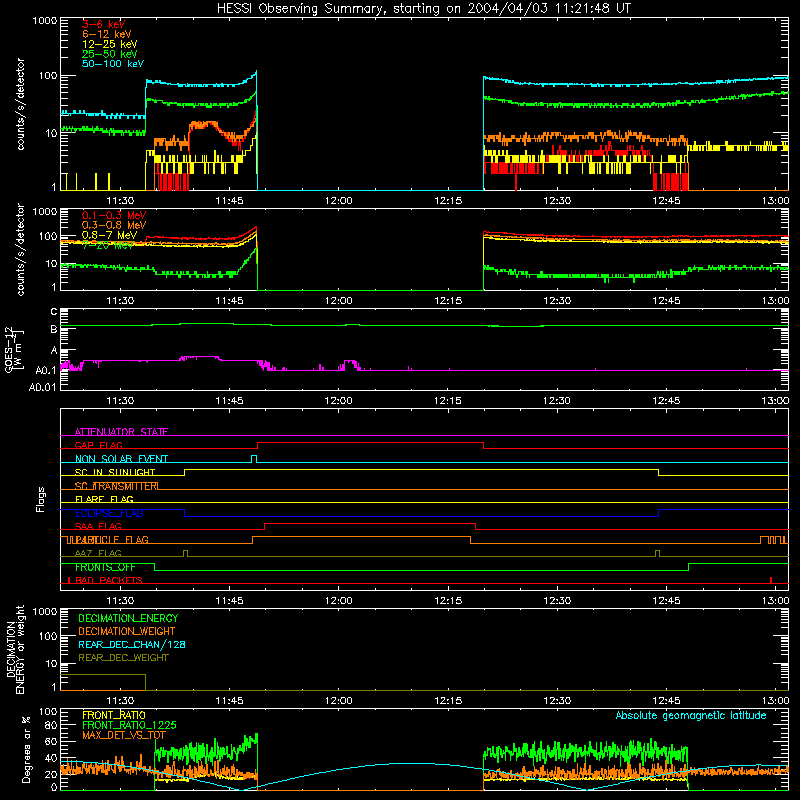Select the SC_TRANSMITTER flag label

[x=117, y=486]
